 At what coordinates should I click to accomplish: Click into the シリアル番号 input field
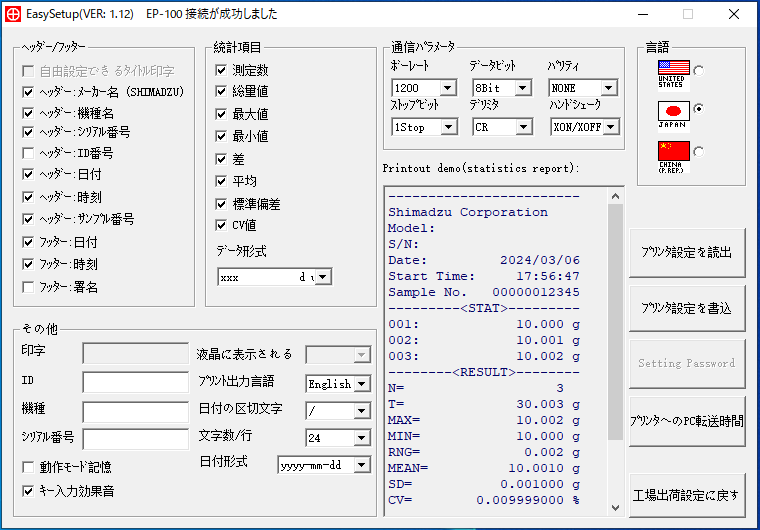136,439
